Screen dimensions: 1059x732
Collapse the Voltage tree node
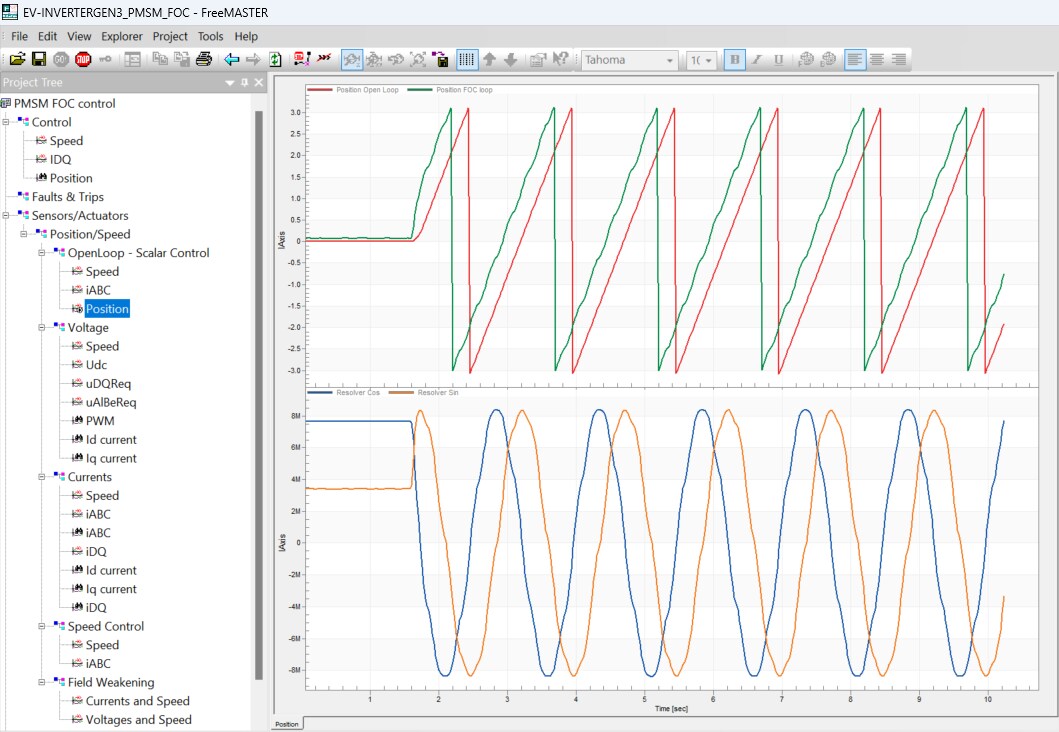(42, 328)
